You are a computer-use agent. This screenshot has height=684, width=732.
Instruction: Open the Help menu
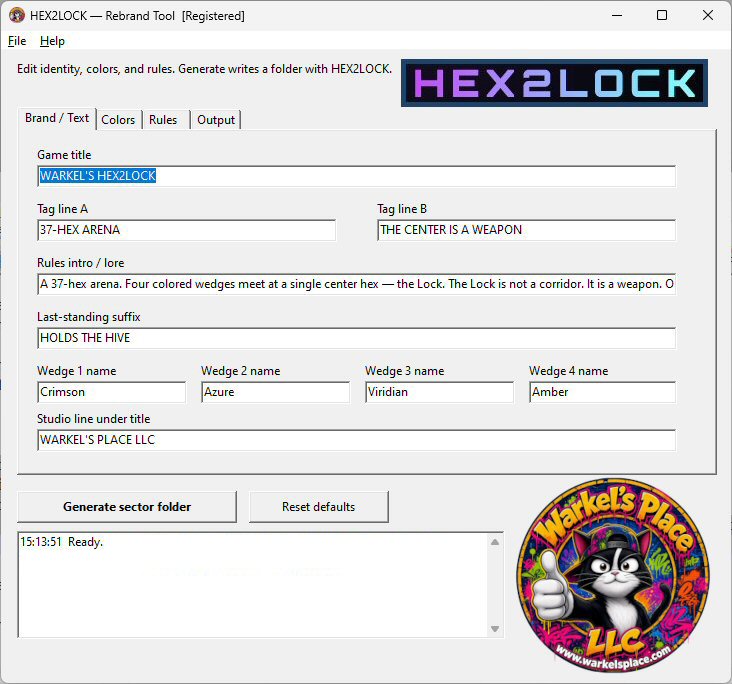coord(52,41)
